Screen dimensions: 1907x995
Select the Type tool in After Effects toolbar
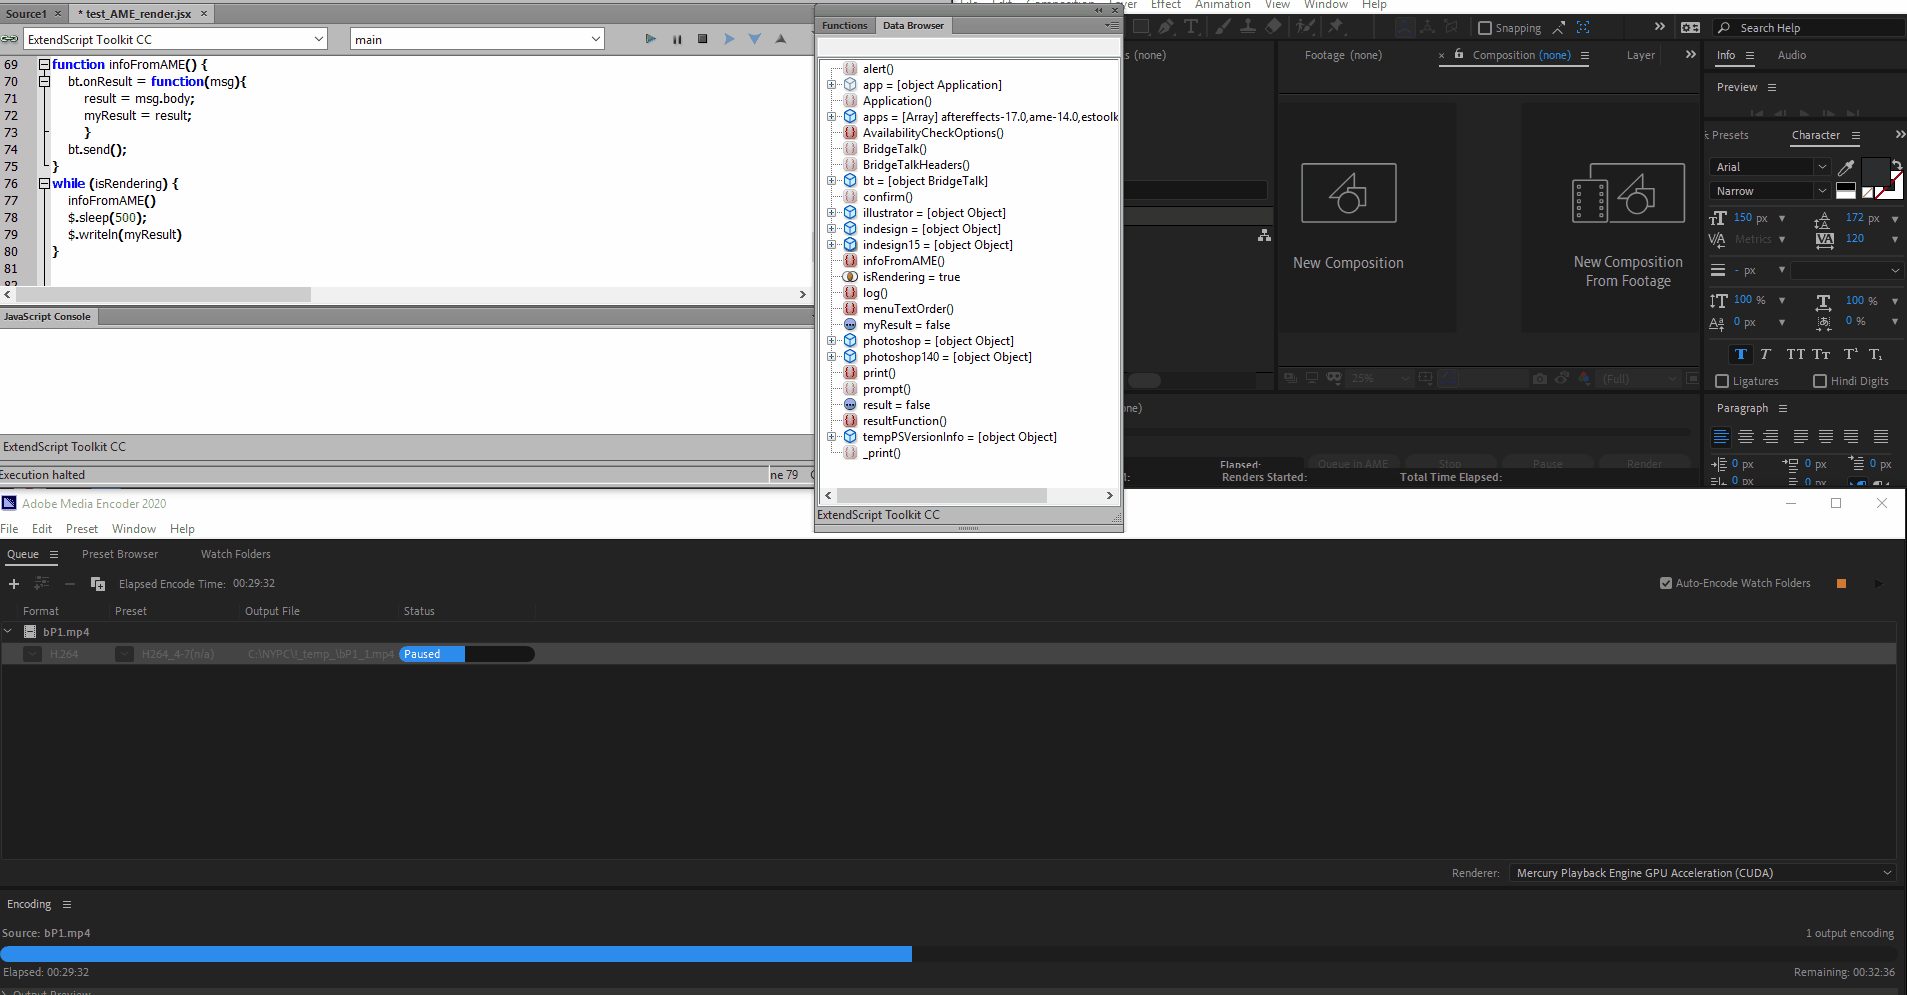(1191, 27)
